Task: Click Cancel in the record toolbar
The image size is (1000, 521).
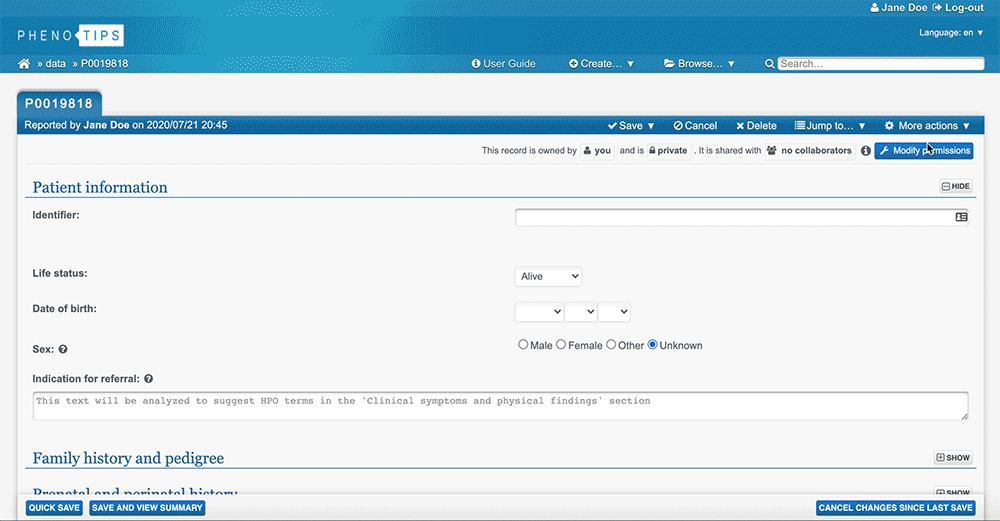Action: pyautogui.click(x=695, y=126)
